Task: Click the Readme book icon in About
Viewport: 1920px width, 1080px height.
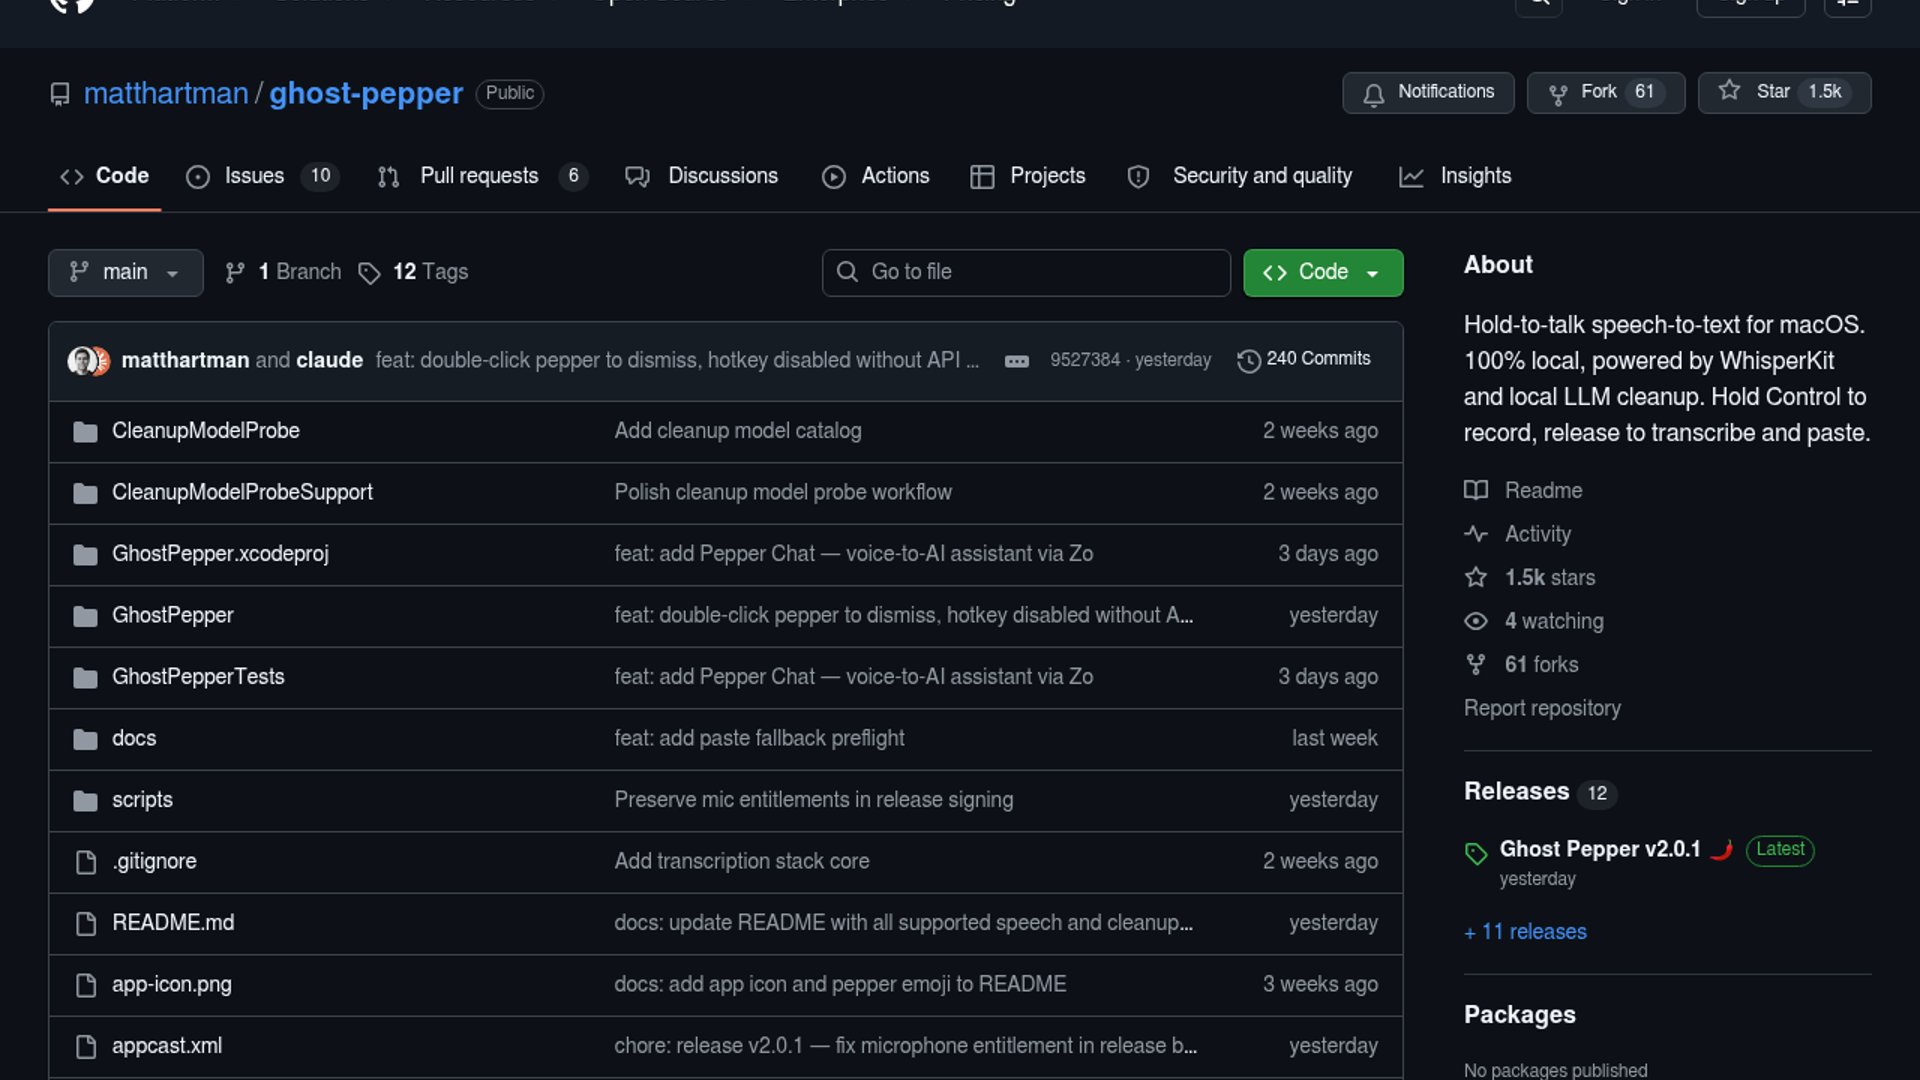Action: pyautogui.click(x=1476, y=490)
